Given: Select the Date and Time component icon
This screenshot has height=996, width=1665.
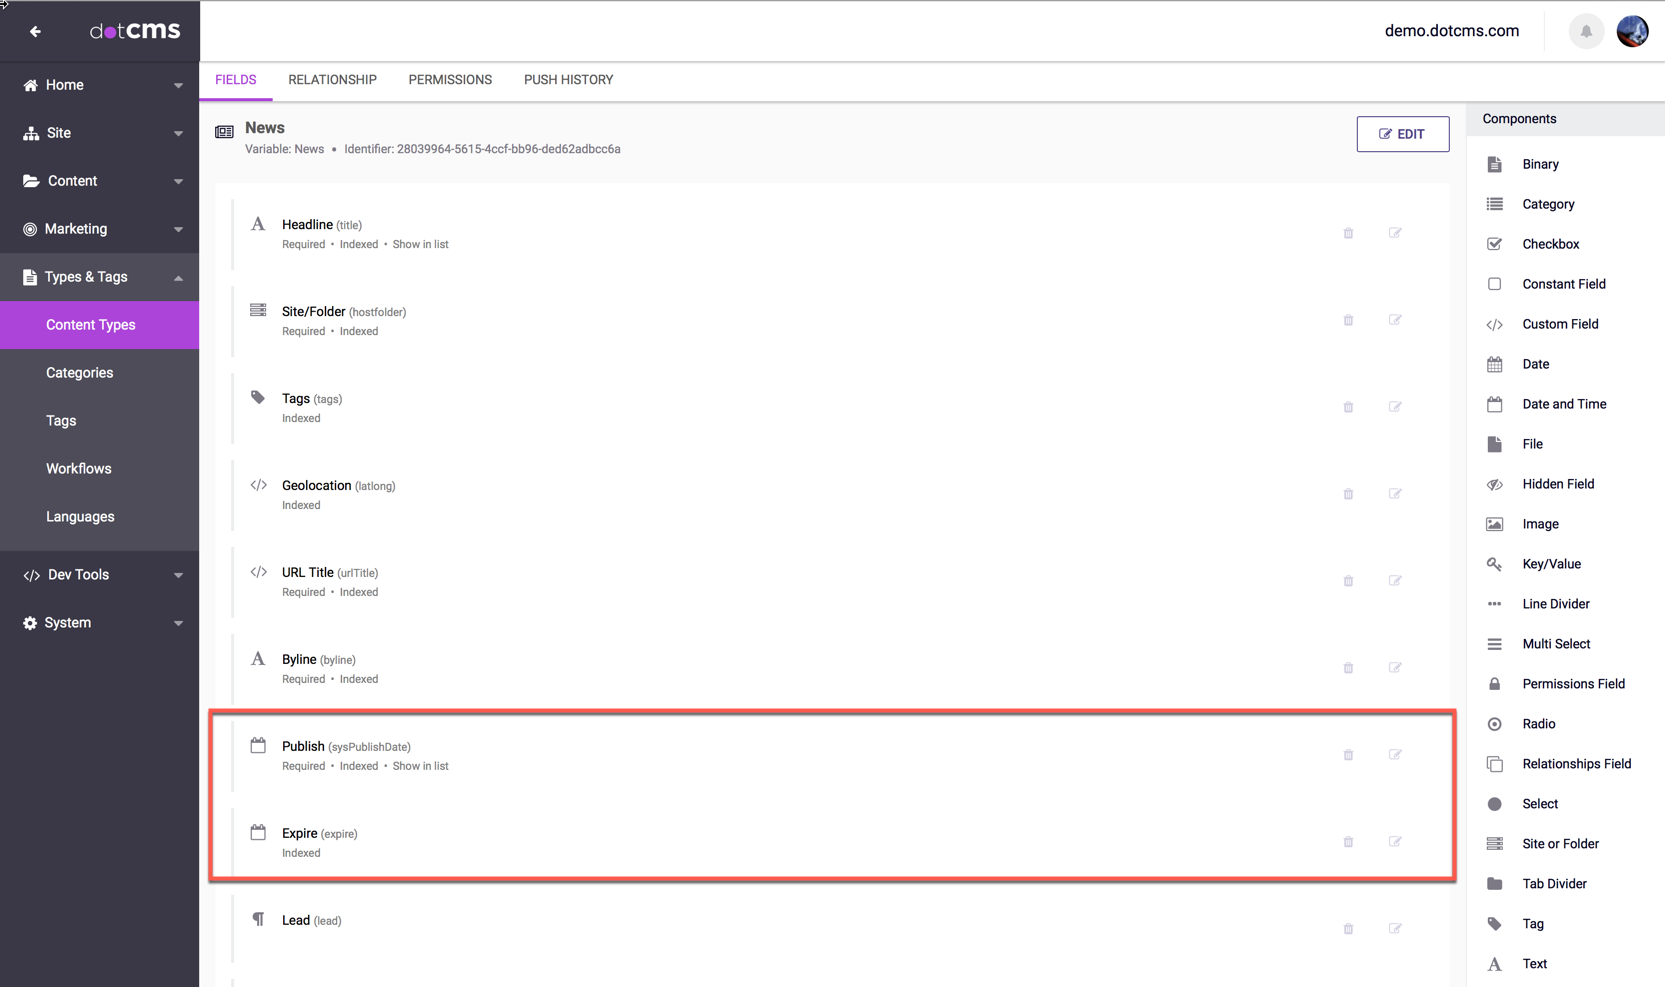Looking at the screenshot, I should click(x=1494, y=404).
